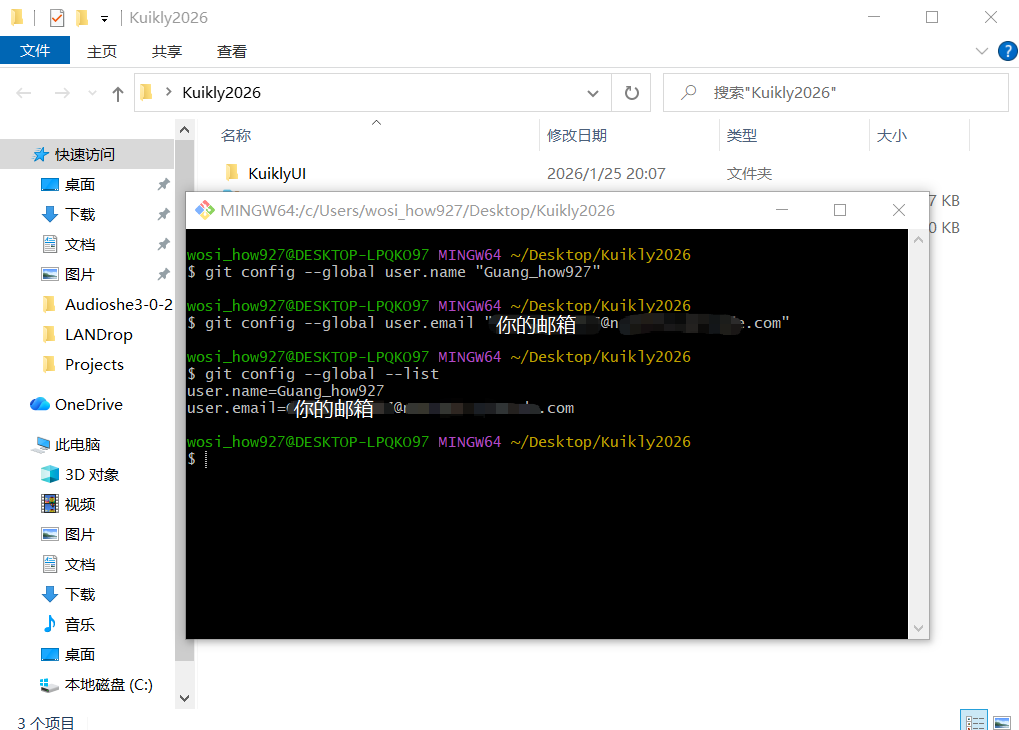
Task: Click the 3D 对象 cube icon
Action: (49, 474)
